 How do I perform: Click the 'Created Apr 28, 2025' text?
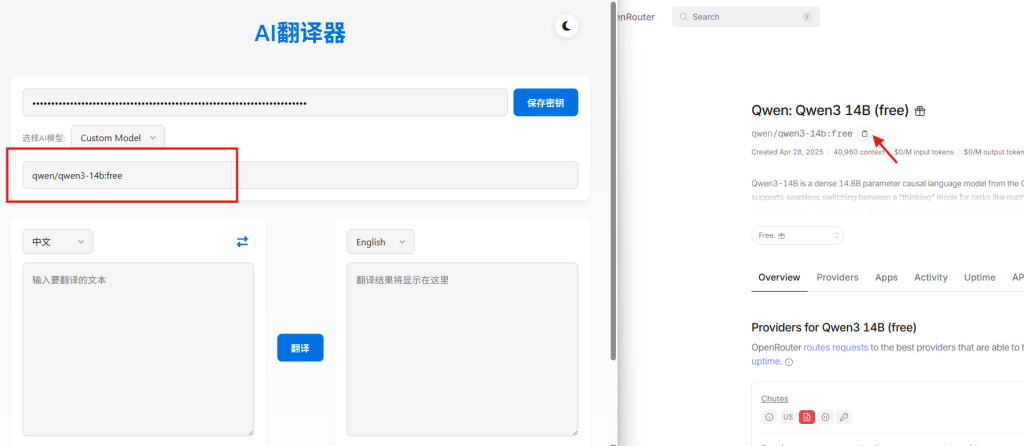tap(788, 152)
